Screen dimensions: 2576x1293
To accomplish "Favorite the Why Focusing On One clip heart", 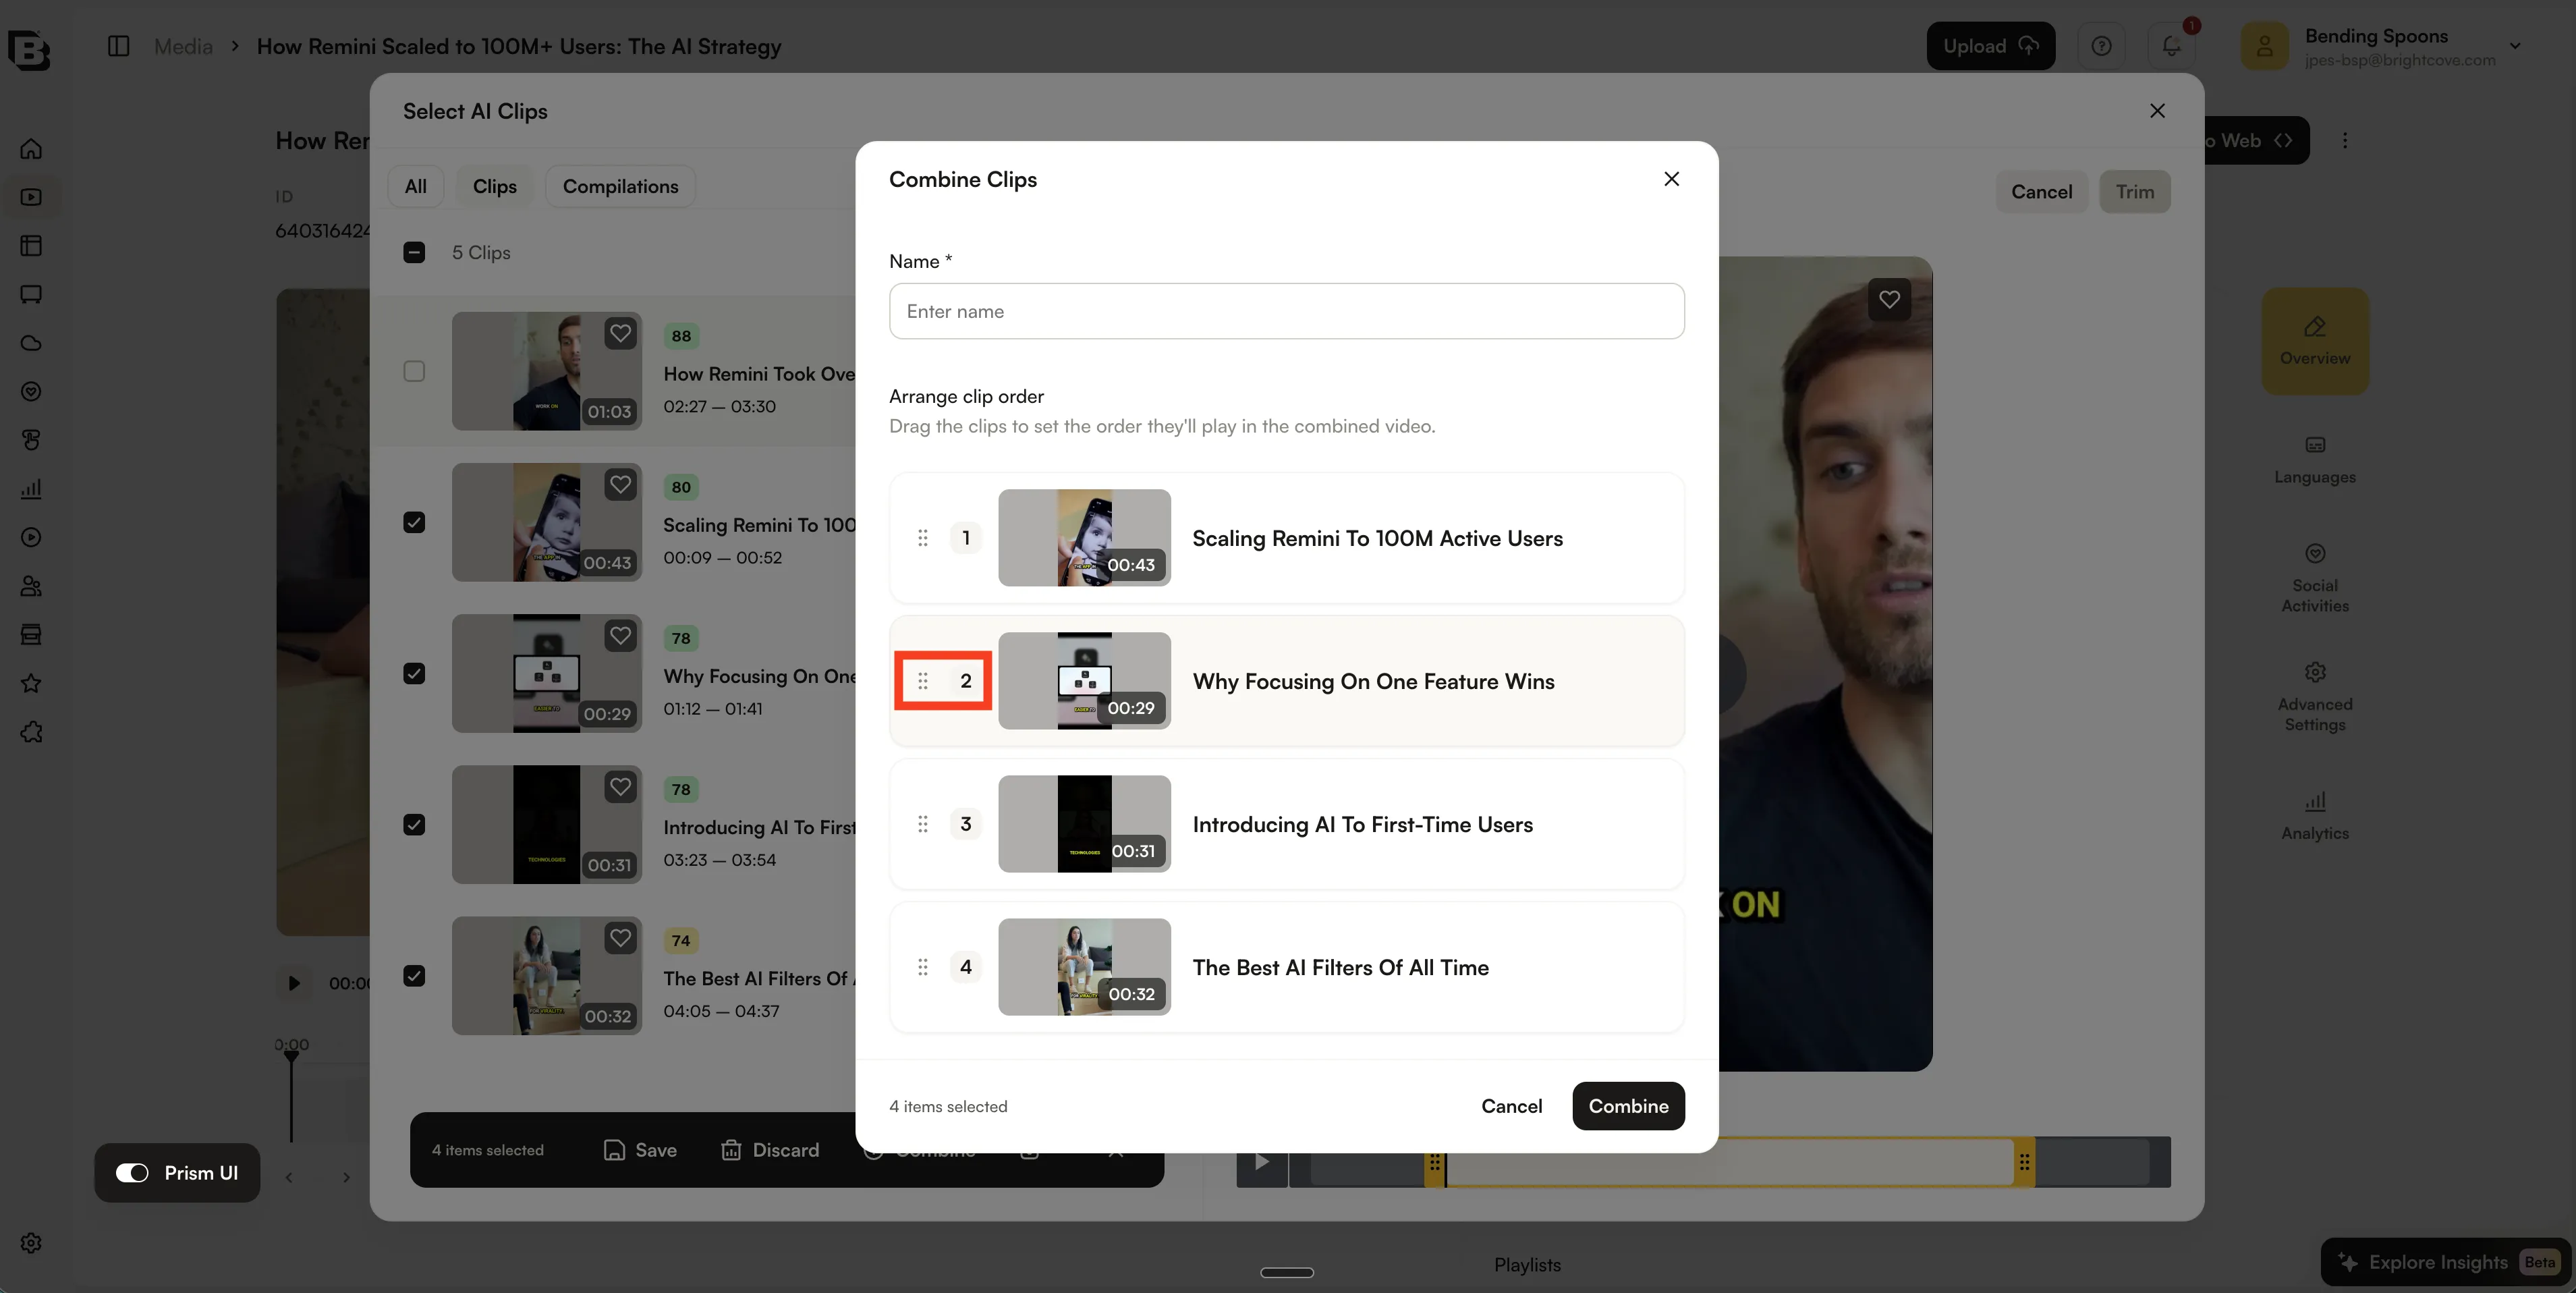I will (621, 636).
